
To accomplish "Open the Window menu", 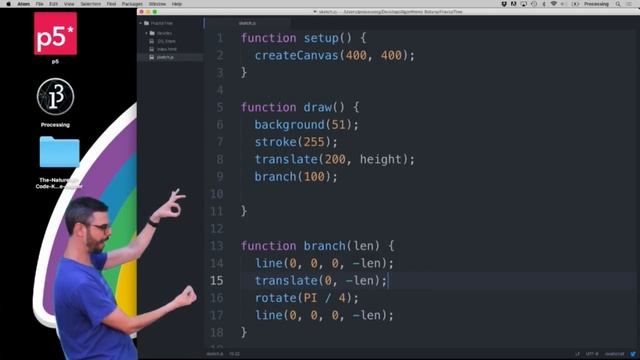I will [157, 4].
